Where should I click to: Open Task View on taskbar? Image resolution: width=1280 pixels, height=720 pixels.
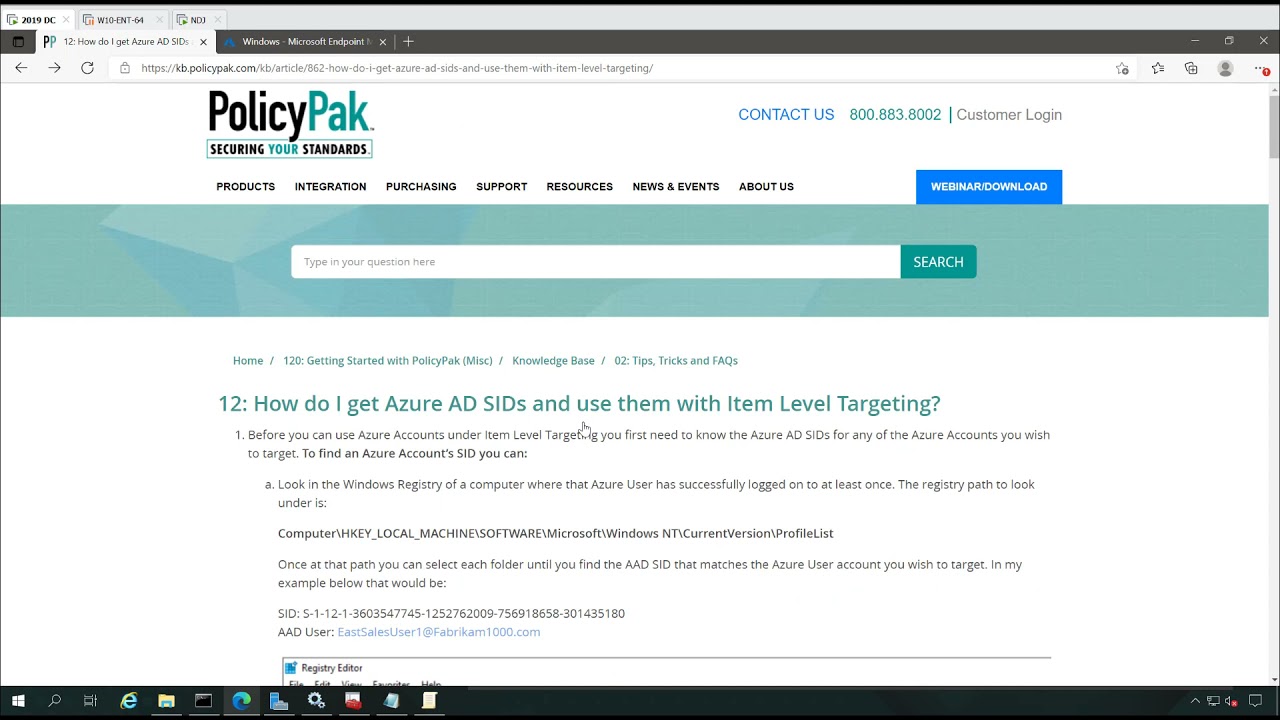91,702
